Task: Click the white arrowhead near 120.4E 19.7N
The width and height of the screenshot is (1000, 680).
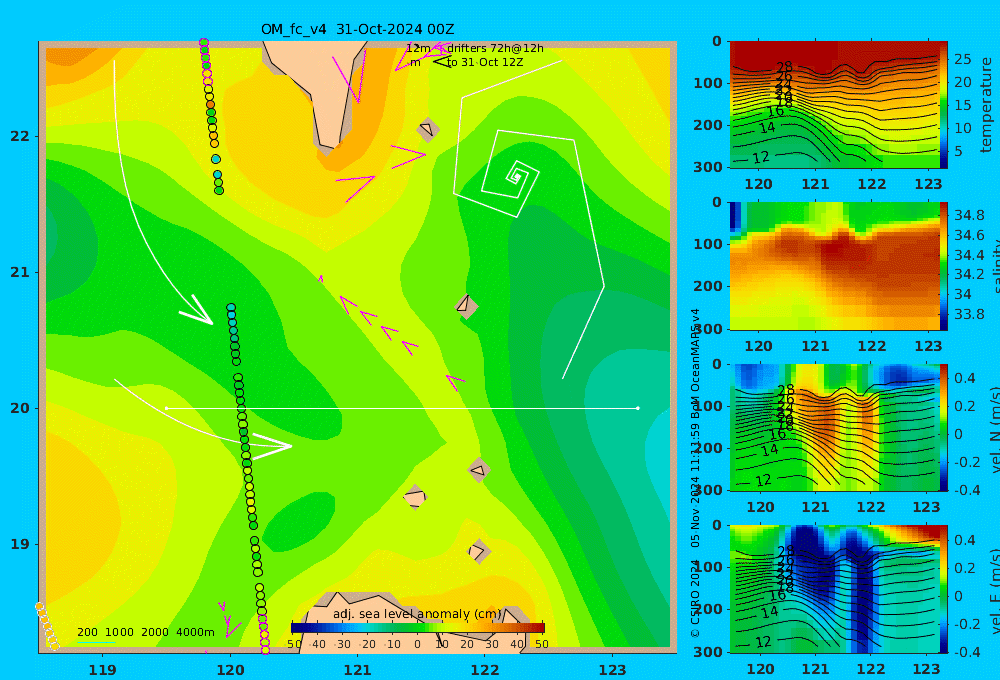Action: coord(273,446)
